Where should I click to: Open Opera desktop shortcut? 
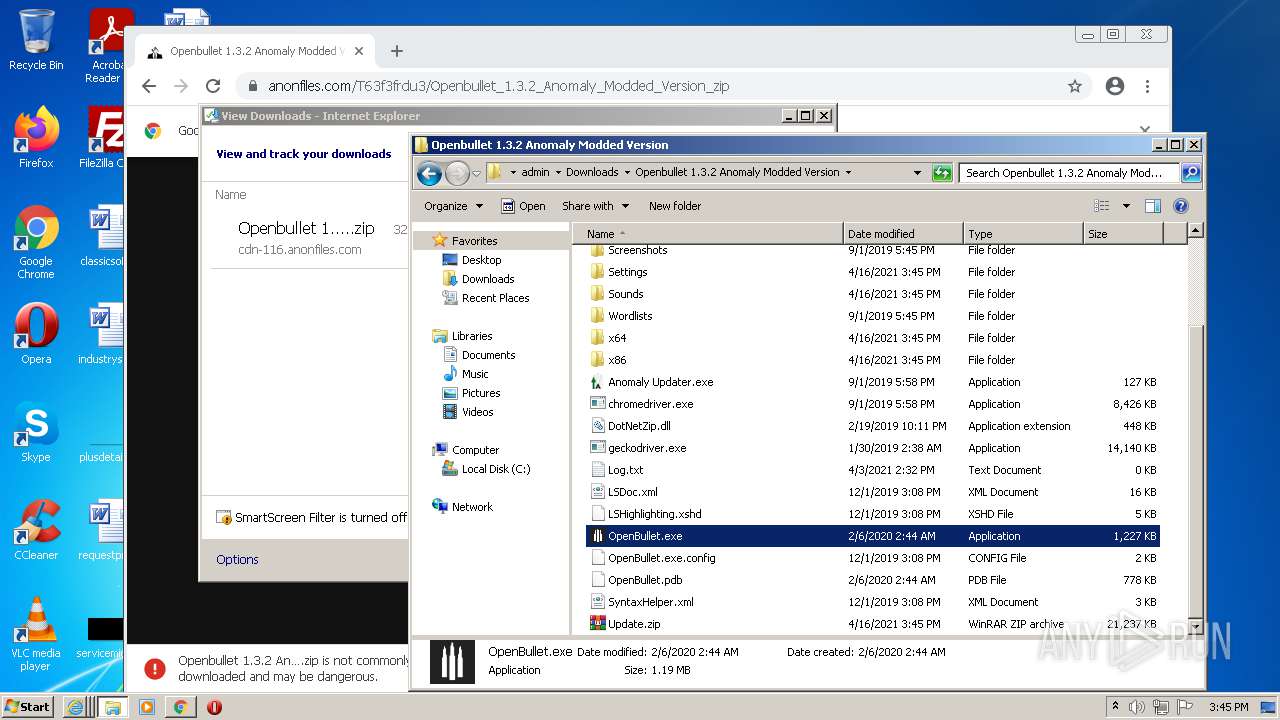click(x=36, y=334)
